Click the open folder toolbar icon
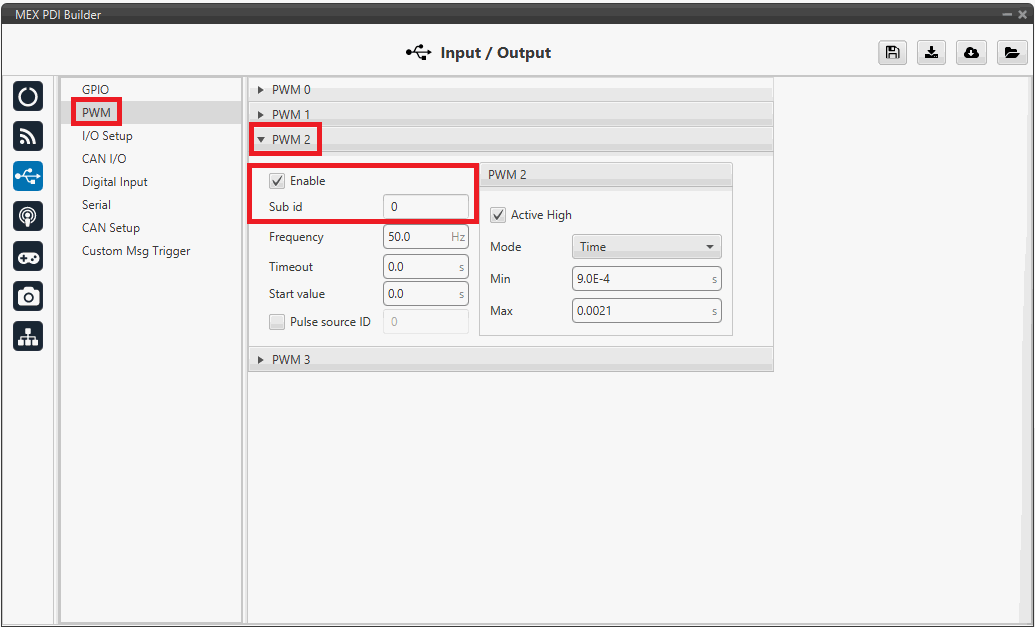This screenshot has width=1035, height=627. [1011, 53]
